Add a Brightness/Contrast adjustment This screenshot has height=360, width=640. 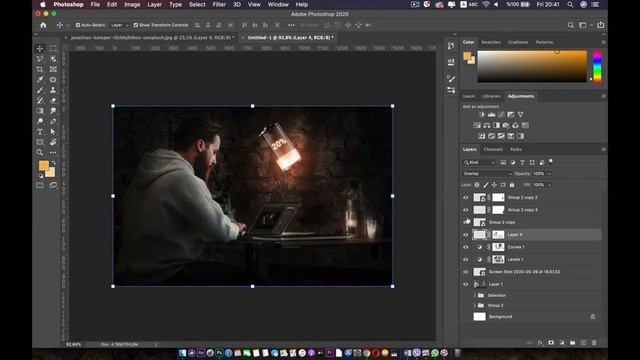[482, 115]
